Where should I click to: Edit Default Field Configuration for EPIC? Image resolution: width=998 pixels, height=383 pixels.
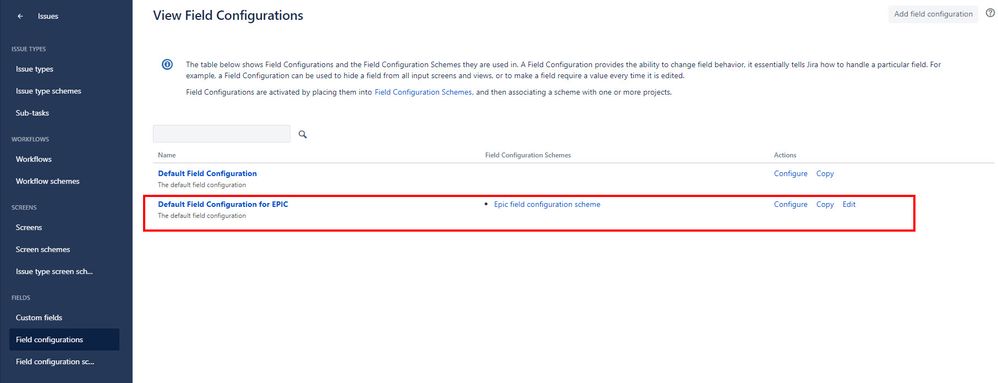tap(849, 205)
